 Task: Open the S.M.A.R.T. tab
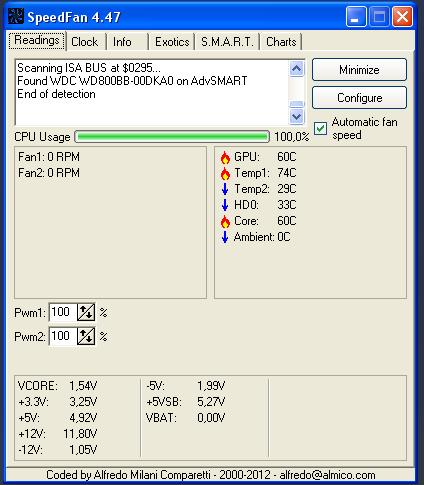(227, 42)
